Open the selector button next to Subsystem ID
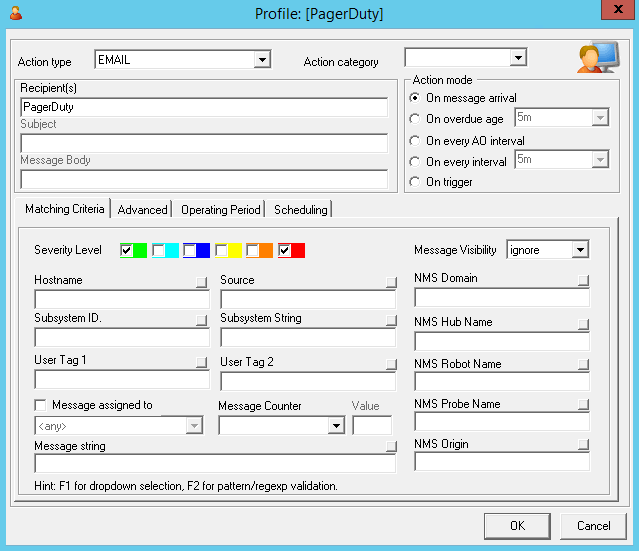 pyautogui.click(x=202, y=320)
